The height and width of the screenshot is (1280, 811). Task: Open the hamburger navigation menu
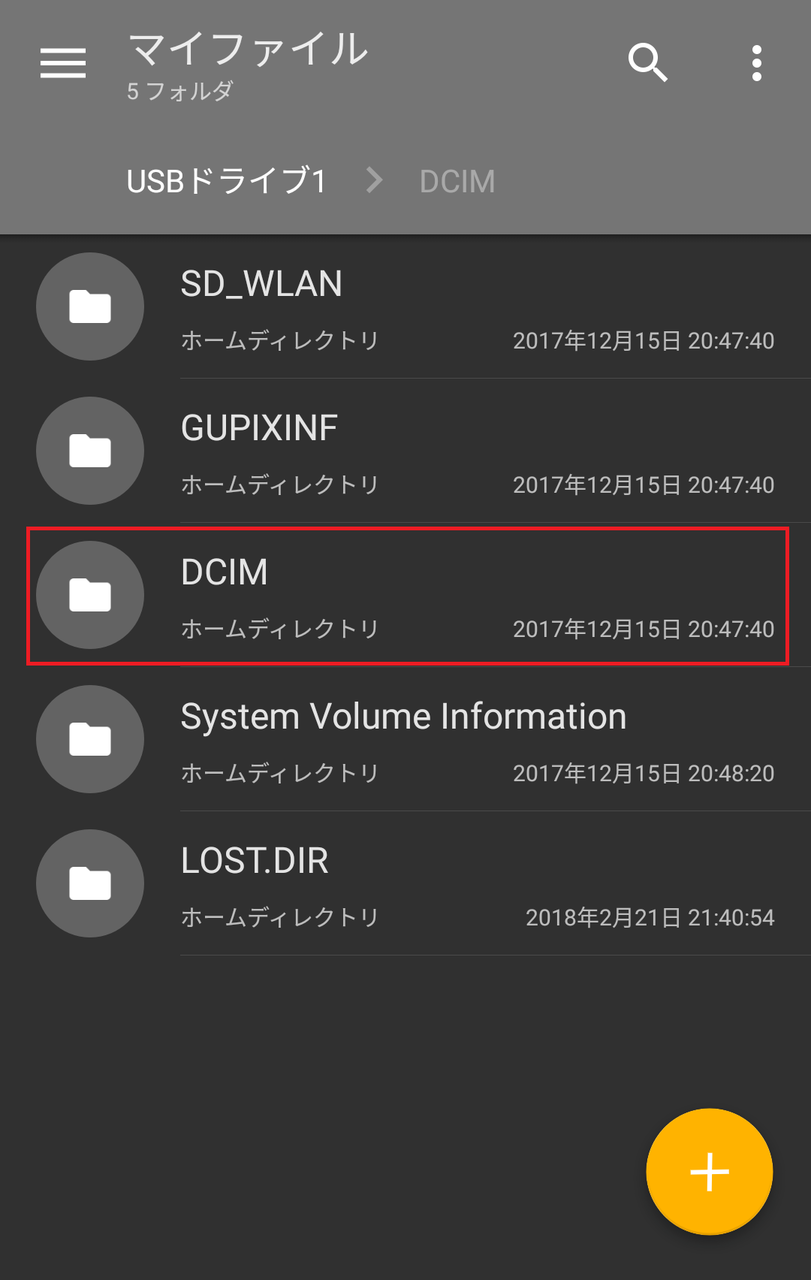[x=63, y=63]
